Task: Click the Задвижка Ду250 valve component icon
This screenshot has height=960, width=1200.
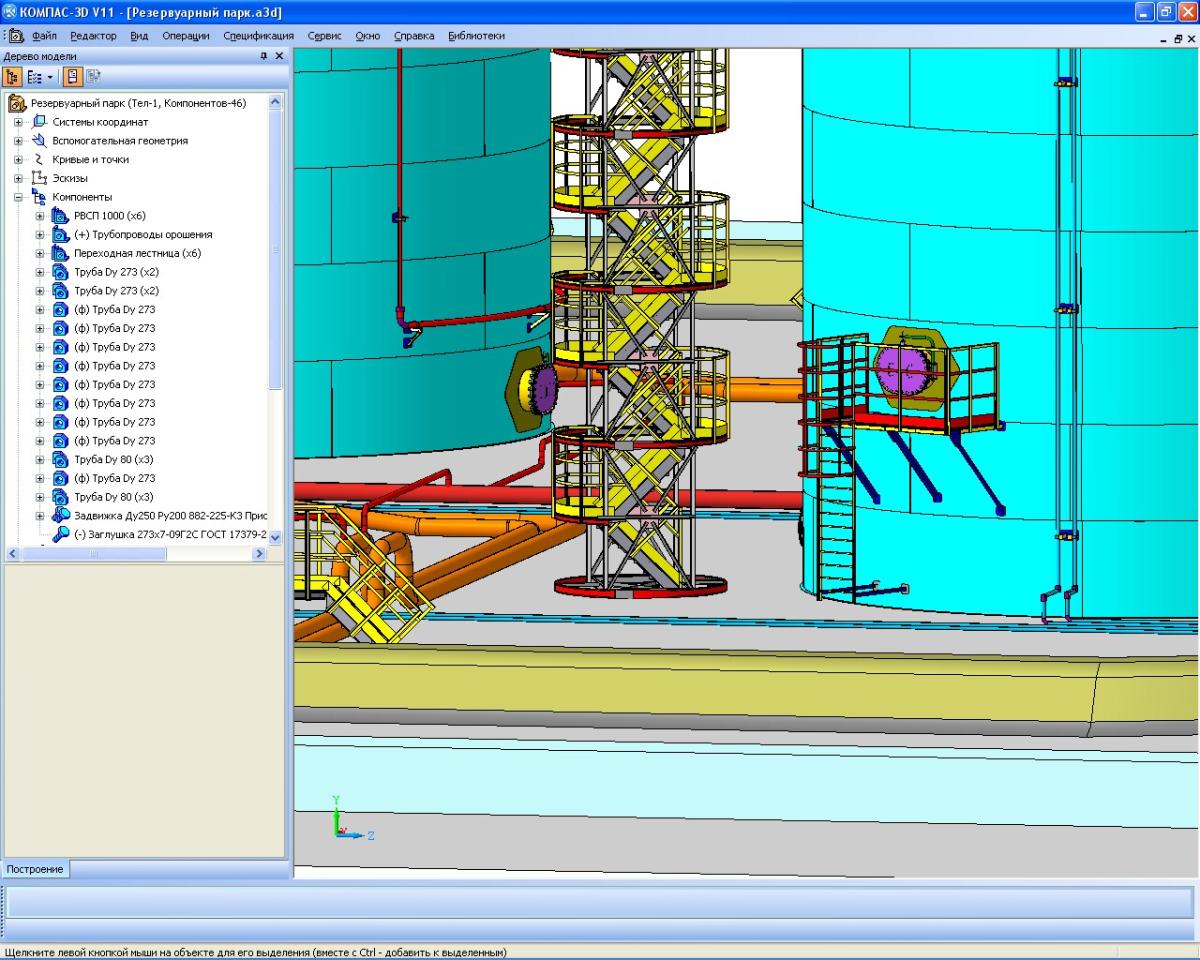Action: (x=61, y=516)
